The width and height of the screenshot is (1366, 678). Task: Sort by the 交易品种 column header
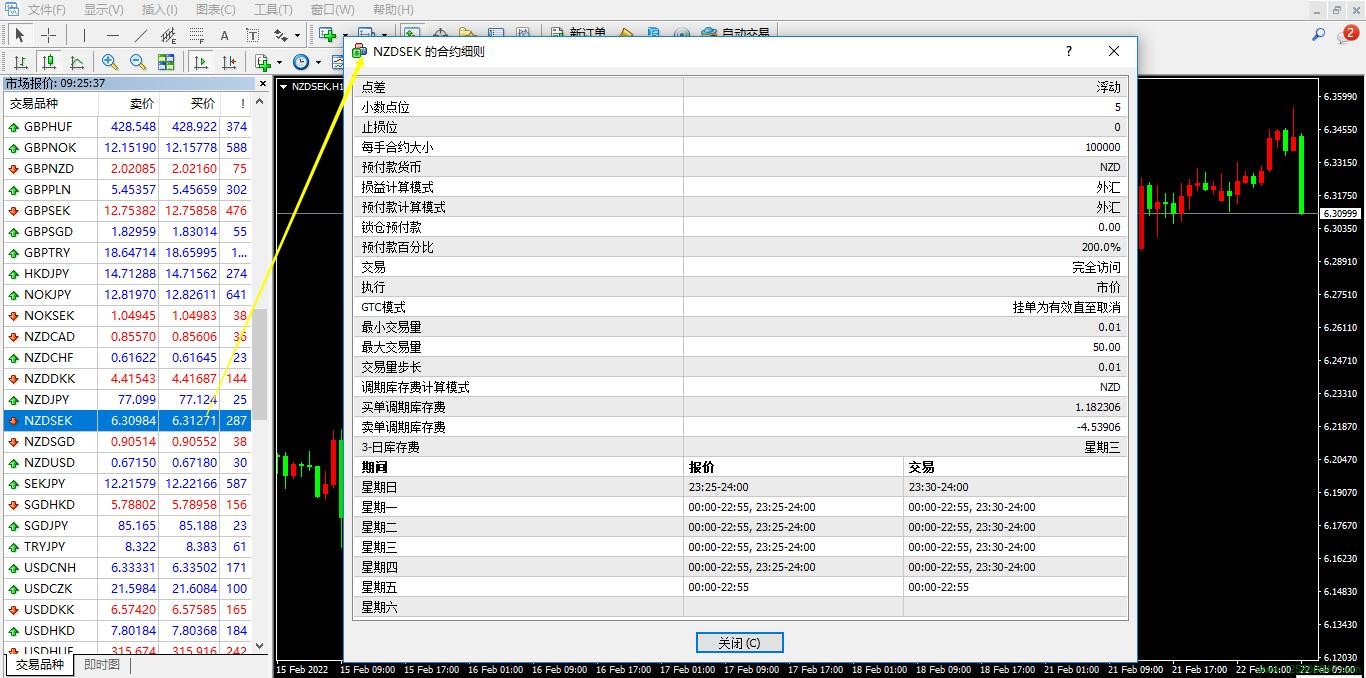(50, 103)
